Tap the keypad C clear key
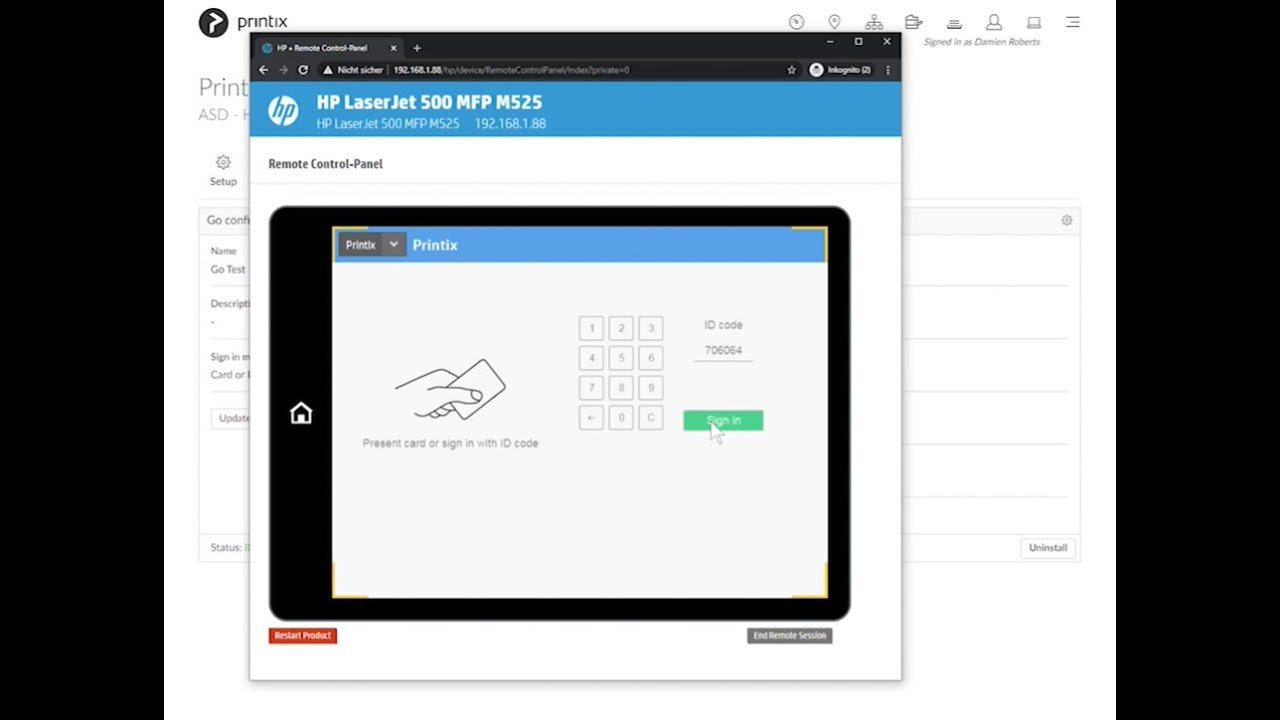This screenshot has height=720, width=1280. 651,418
